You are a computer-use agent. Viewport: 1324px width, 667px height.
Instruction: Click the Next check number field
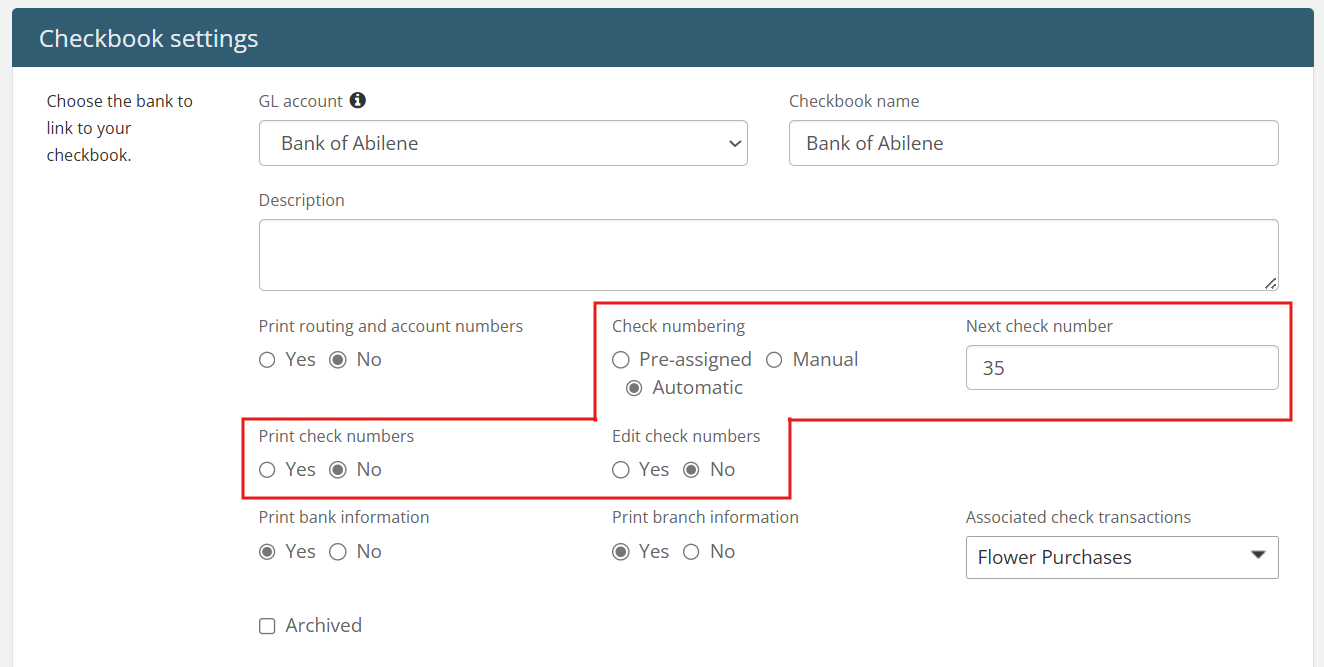pos(1121,368)
